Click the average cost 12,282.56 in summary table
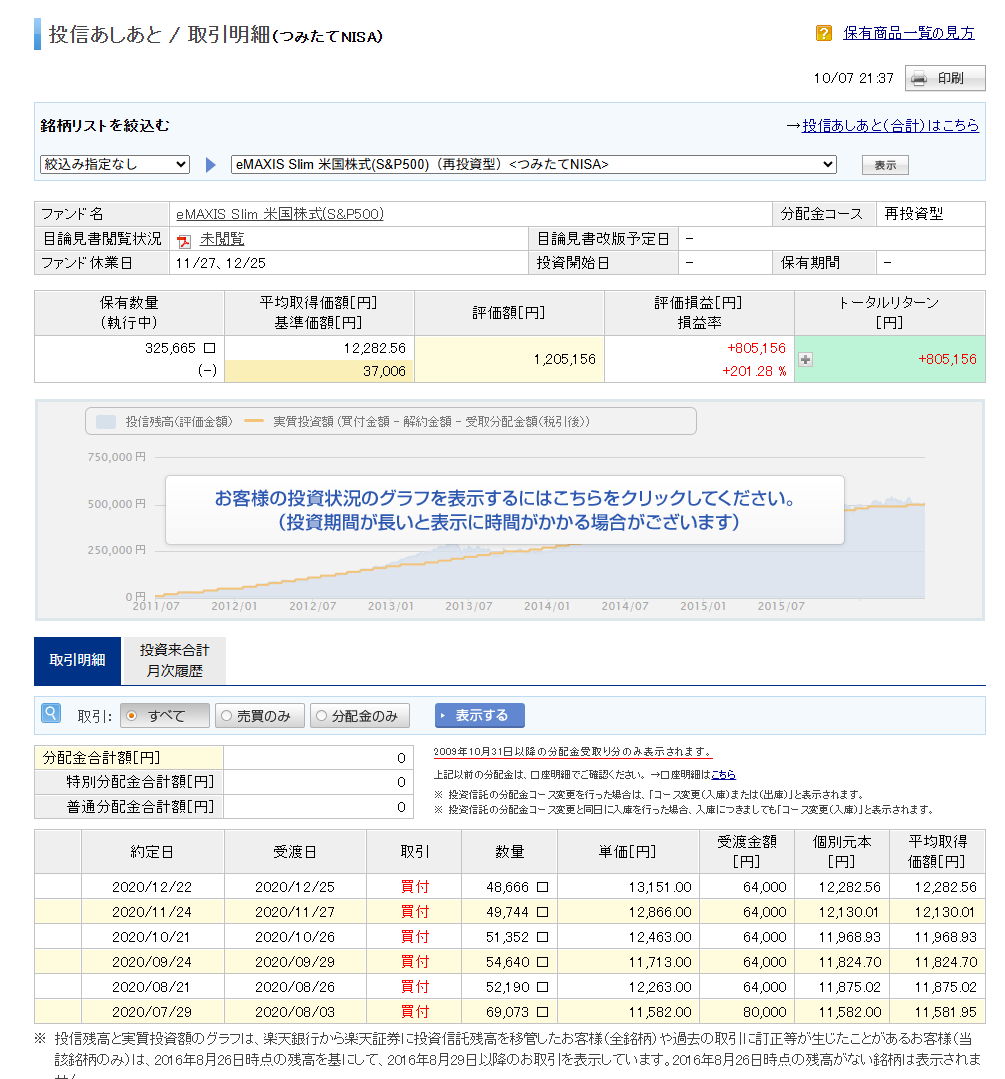The width and height of the screenshot is (1005, 1079). click(375, 348)
